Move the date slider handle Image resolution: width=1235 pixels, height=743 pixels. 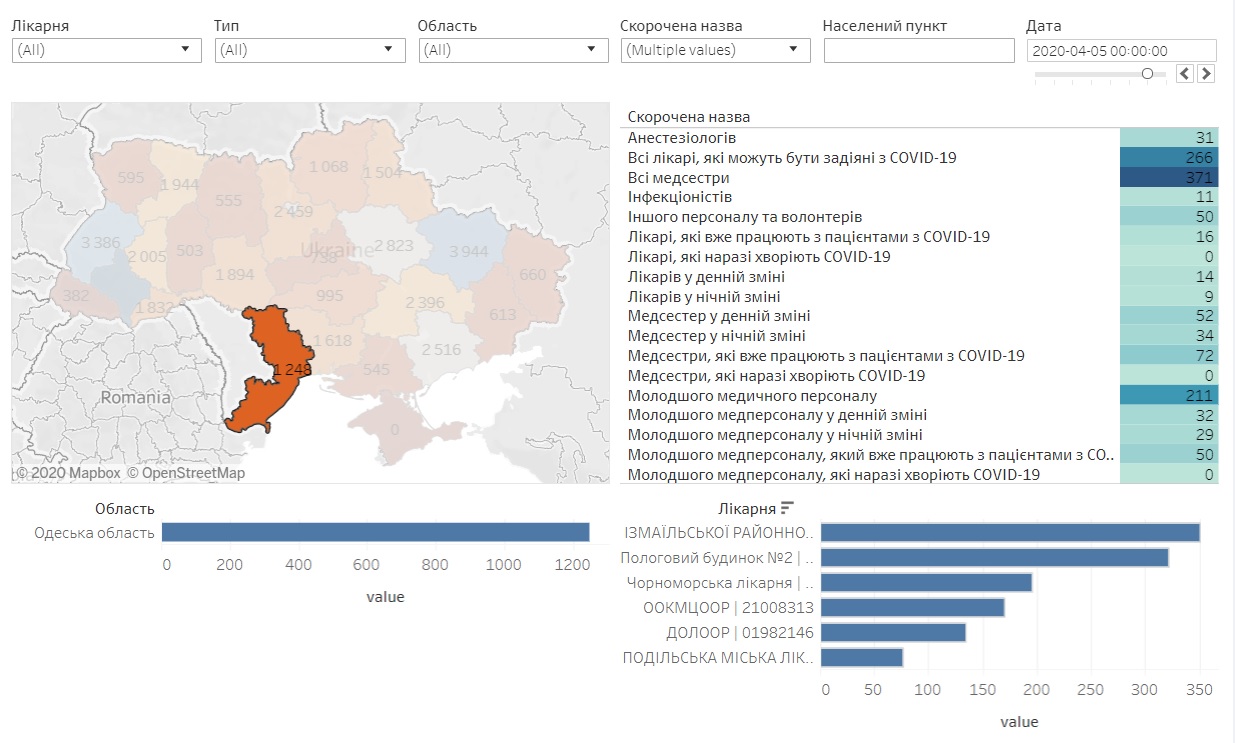pos(1147,73)
